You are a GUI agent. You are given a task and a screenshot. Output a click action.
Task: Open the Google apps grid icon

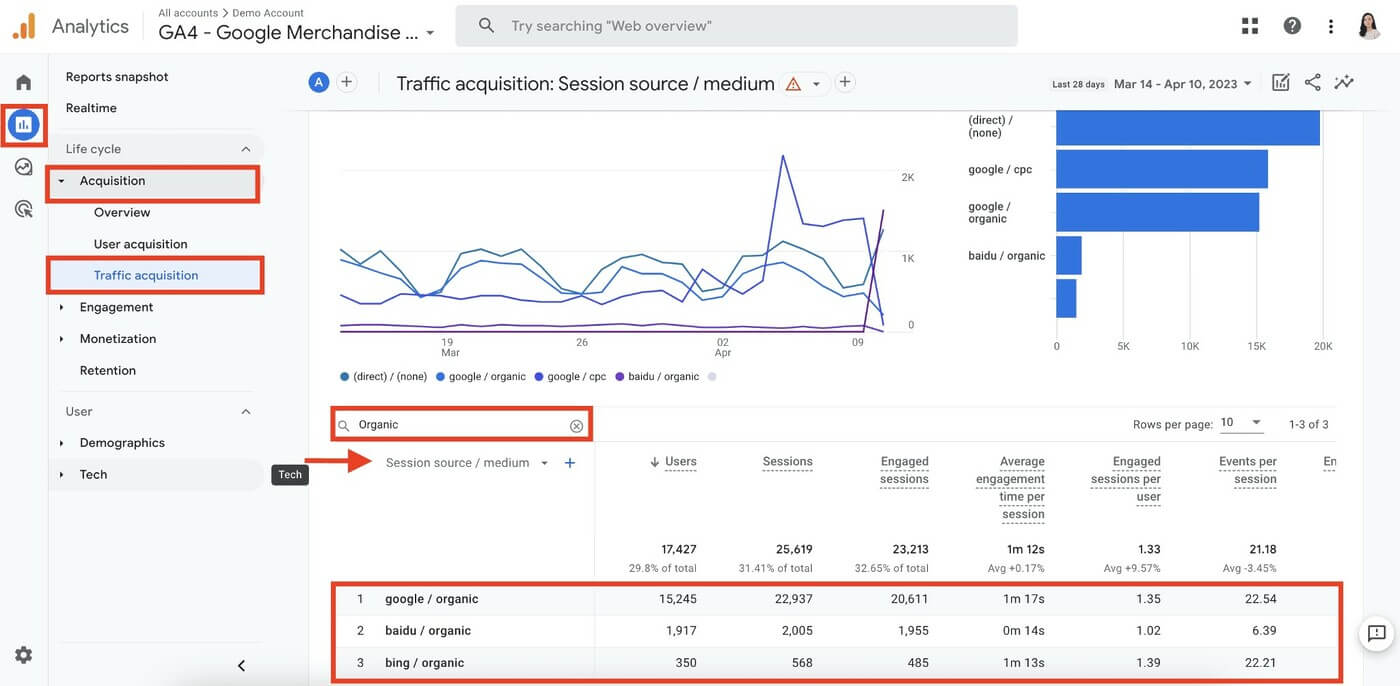[x=1249, y=25]
